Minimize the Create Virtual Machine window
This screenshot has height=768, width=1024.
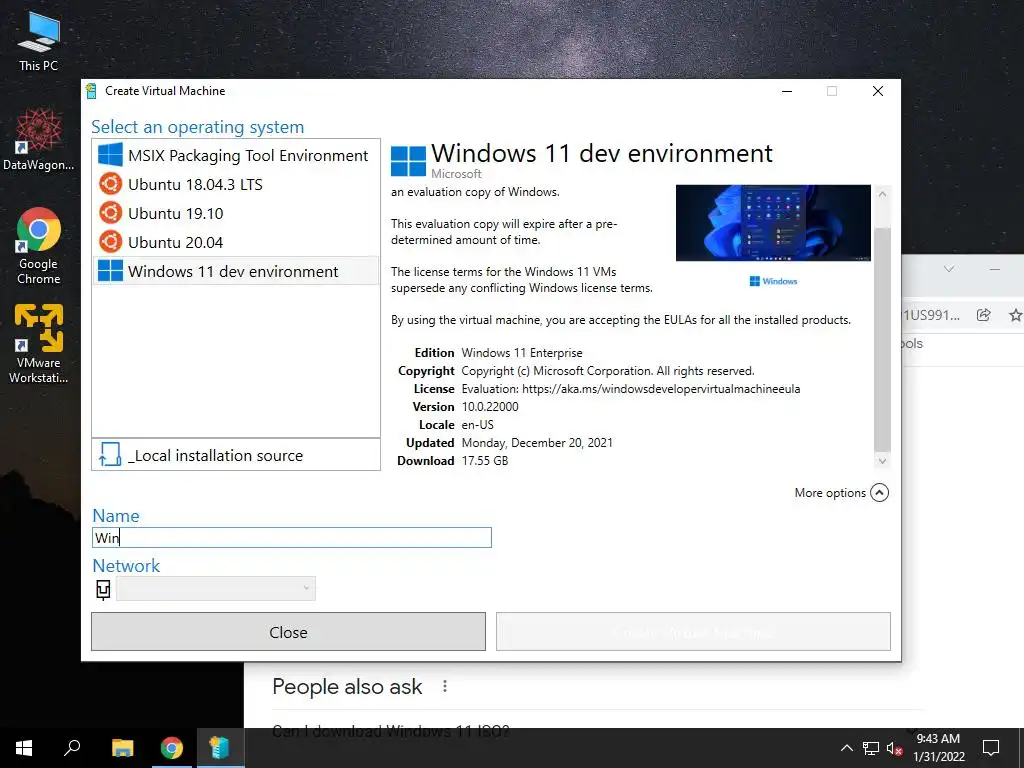[x=787, y=91]
